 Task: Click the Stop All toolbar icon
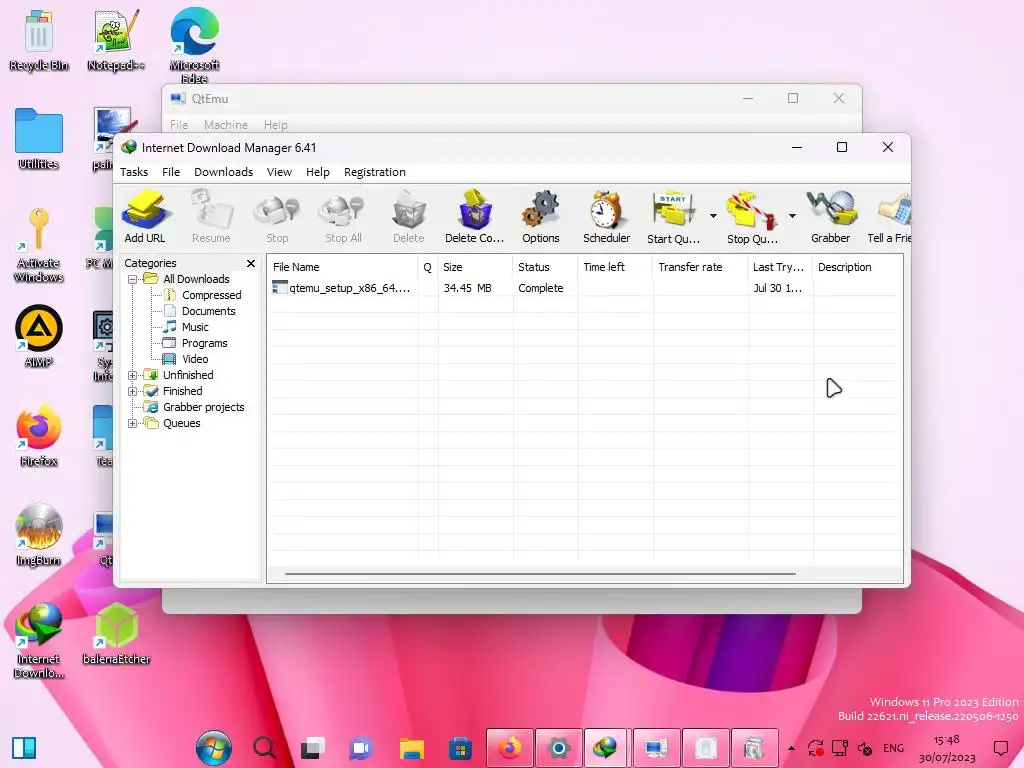coord(343,217)
